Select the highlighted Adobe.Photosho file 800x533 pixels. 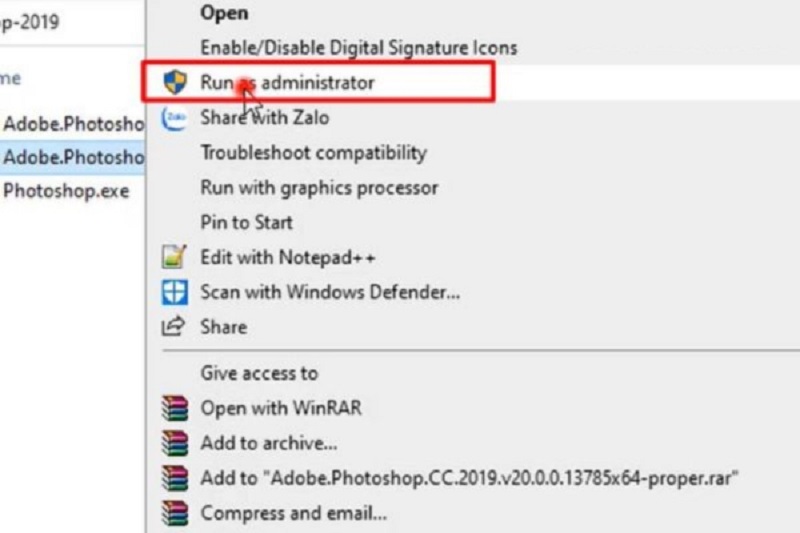(72, 157)
